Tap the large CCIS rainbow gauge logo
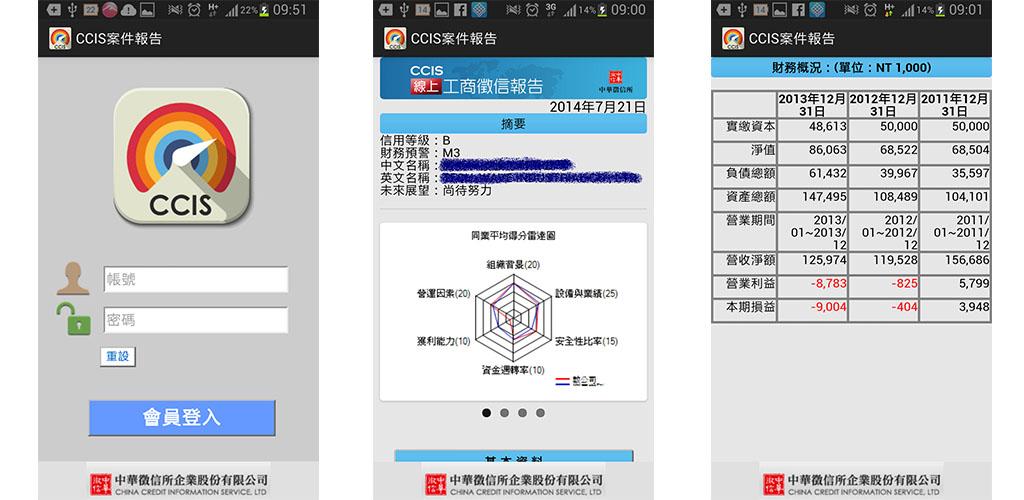Image resolution: width=1024 pixels, height=500 pixels. click(x=182, y=156)
